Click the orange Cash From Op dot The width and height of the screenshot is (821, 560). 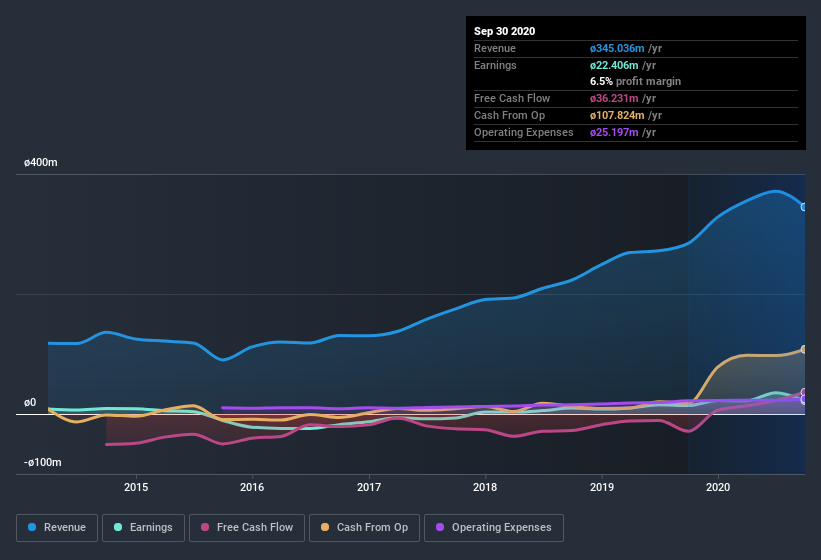[x=325, y=527]
